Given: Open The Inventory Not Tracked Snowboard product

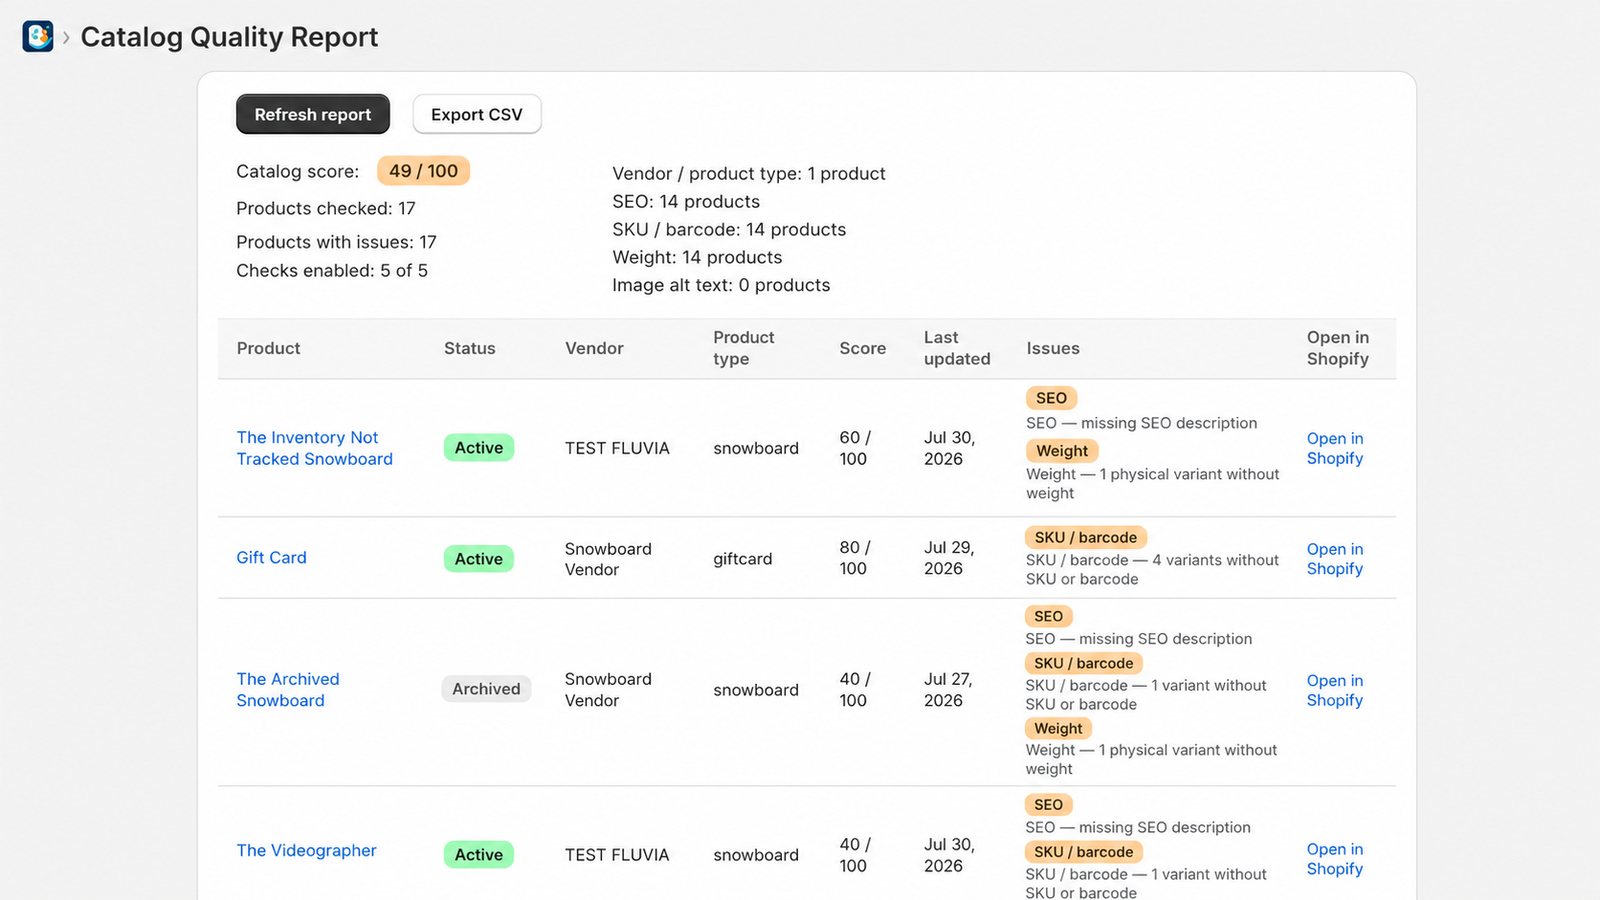Looking at the screenshot, I should tap(315, 448).
